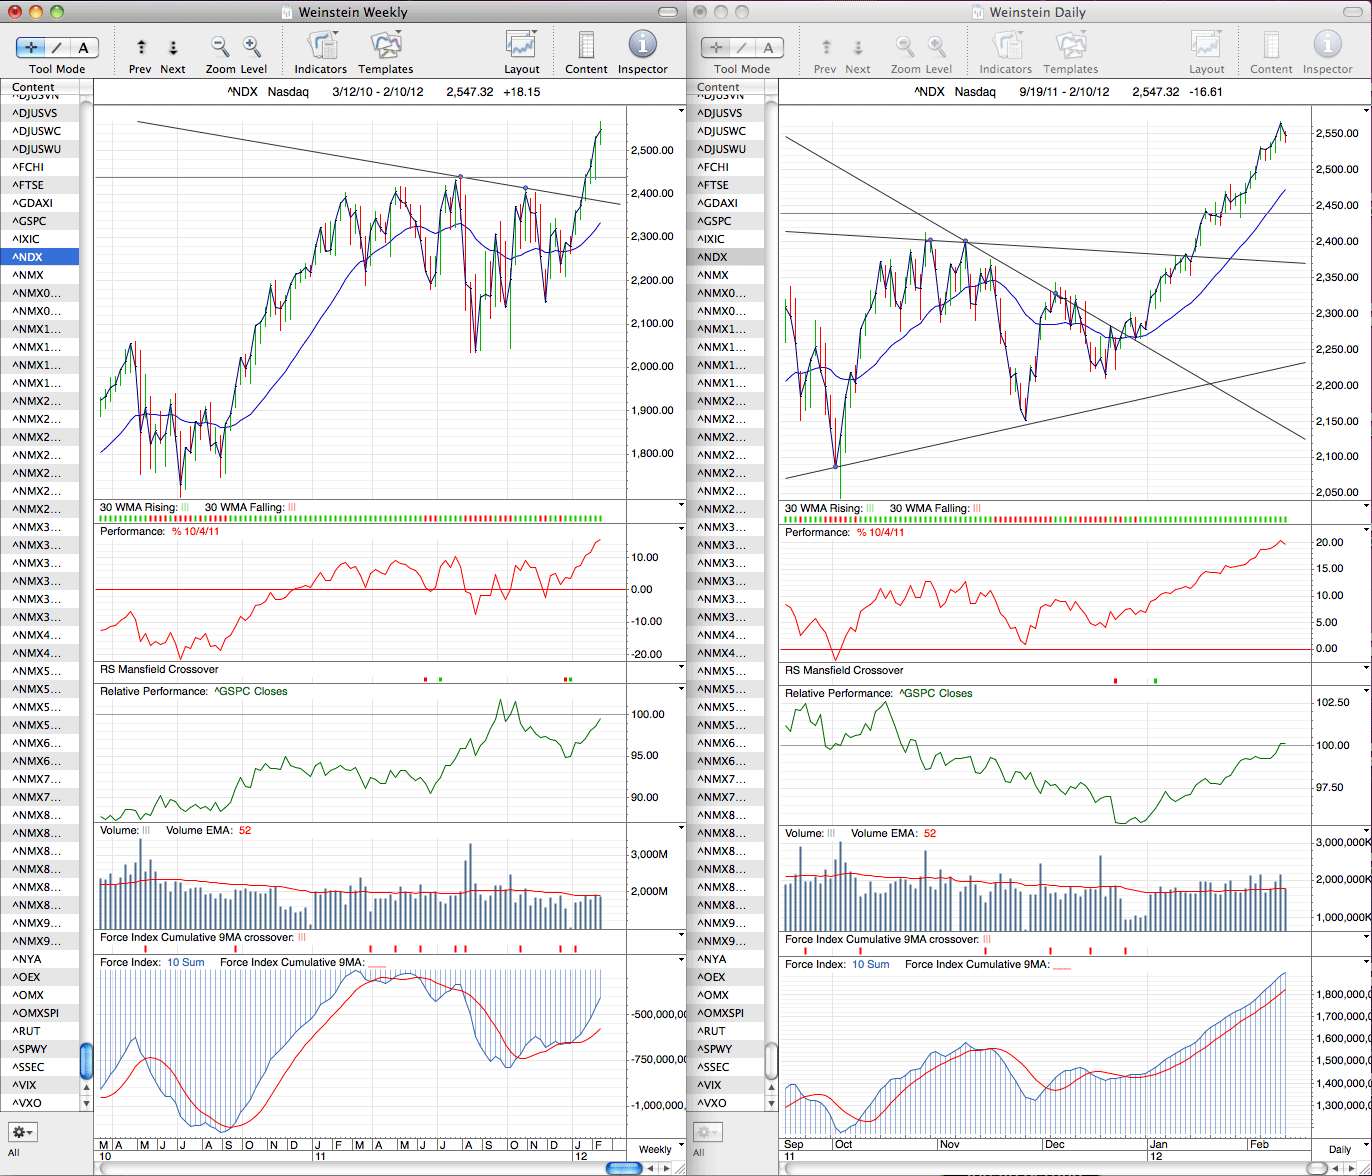Click Weekly chart scroll-right arrow

(664, 1168)
